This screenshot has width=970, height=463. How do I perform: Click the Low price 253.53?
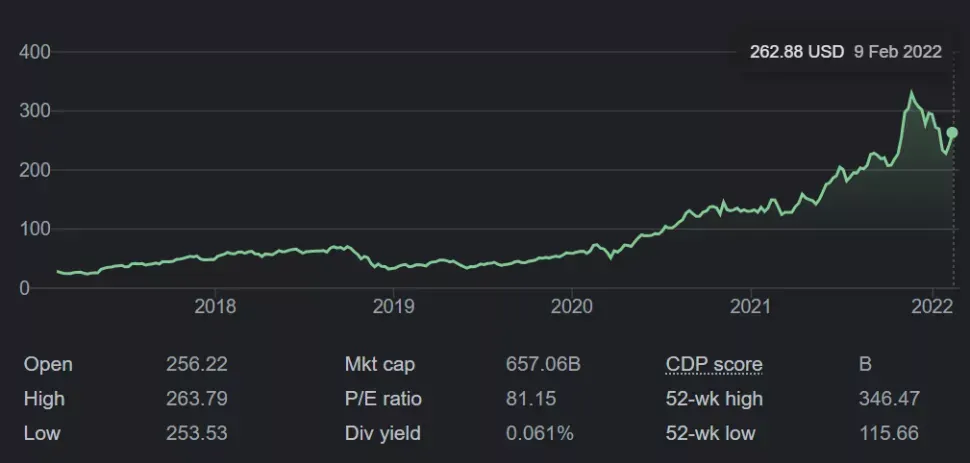coord(197,433)
